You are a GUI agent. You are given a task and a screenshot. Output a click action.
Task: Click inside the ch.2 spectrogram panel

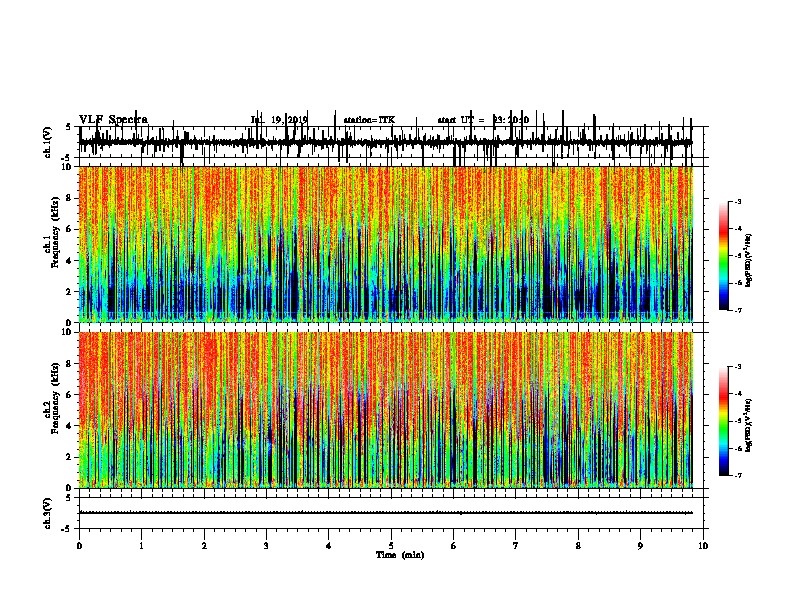coord(386,410)
